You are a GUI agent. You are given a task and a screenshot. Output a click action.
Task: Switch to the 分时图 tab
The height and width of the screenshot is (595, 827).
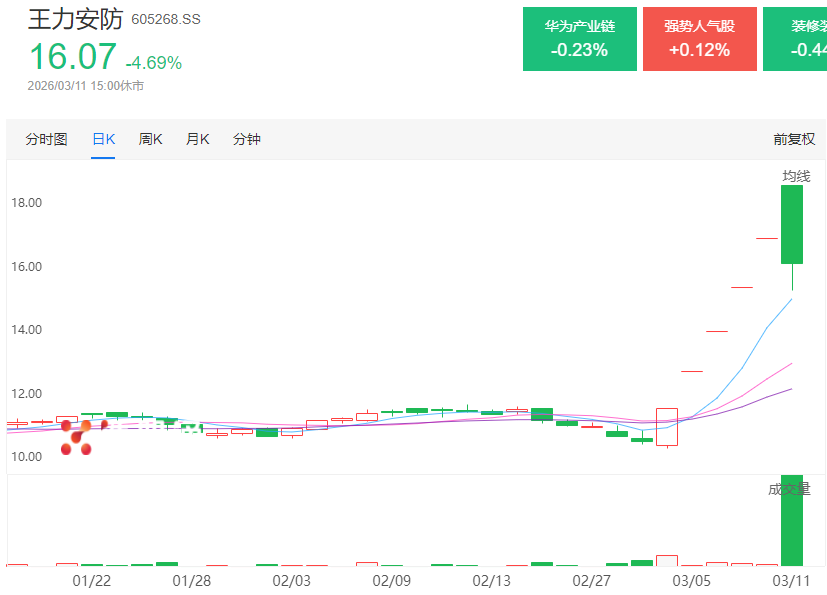[x=46, y=139]
